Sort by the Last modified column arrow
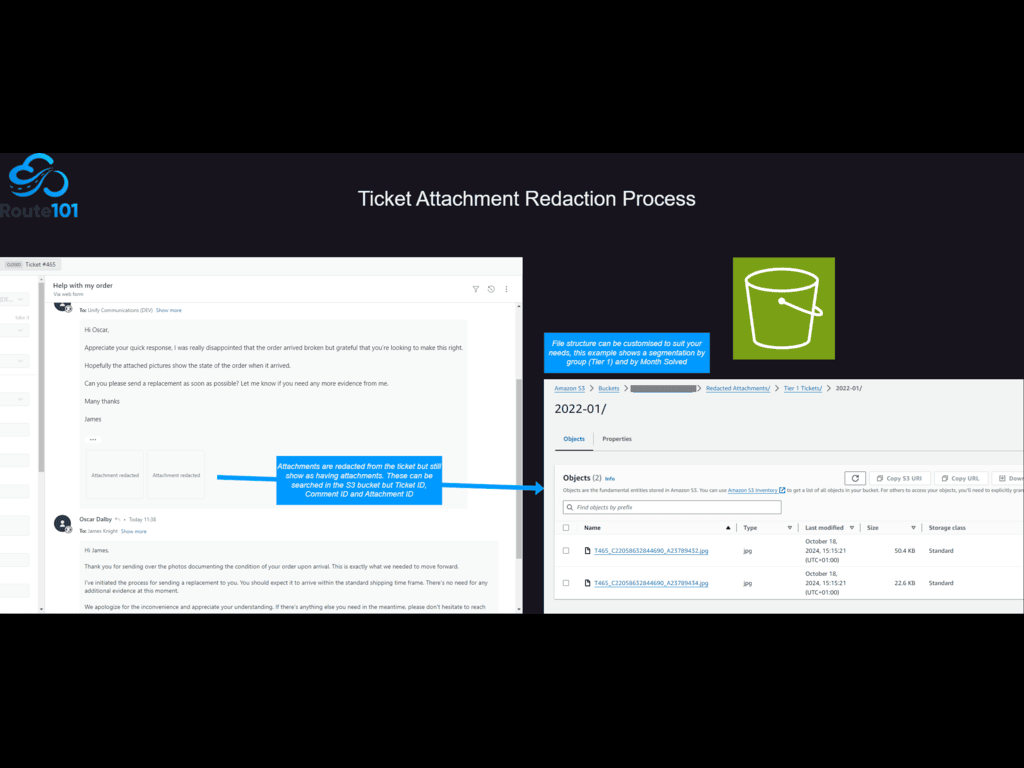Image resolution: width=1024 pixels, height=768 pixels. point(853,528)
